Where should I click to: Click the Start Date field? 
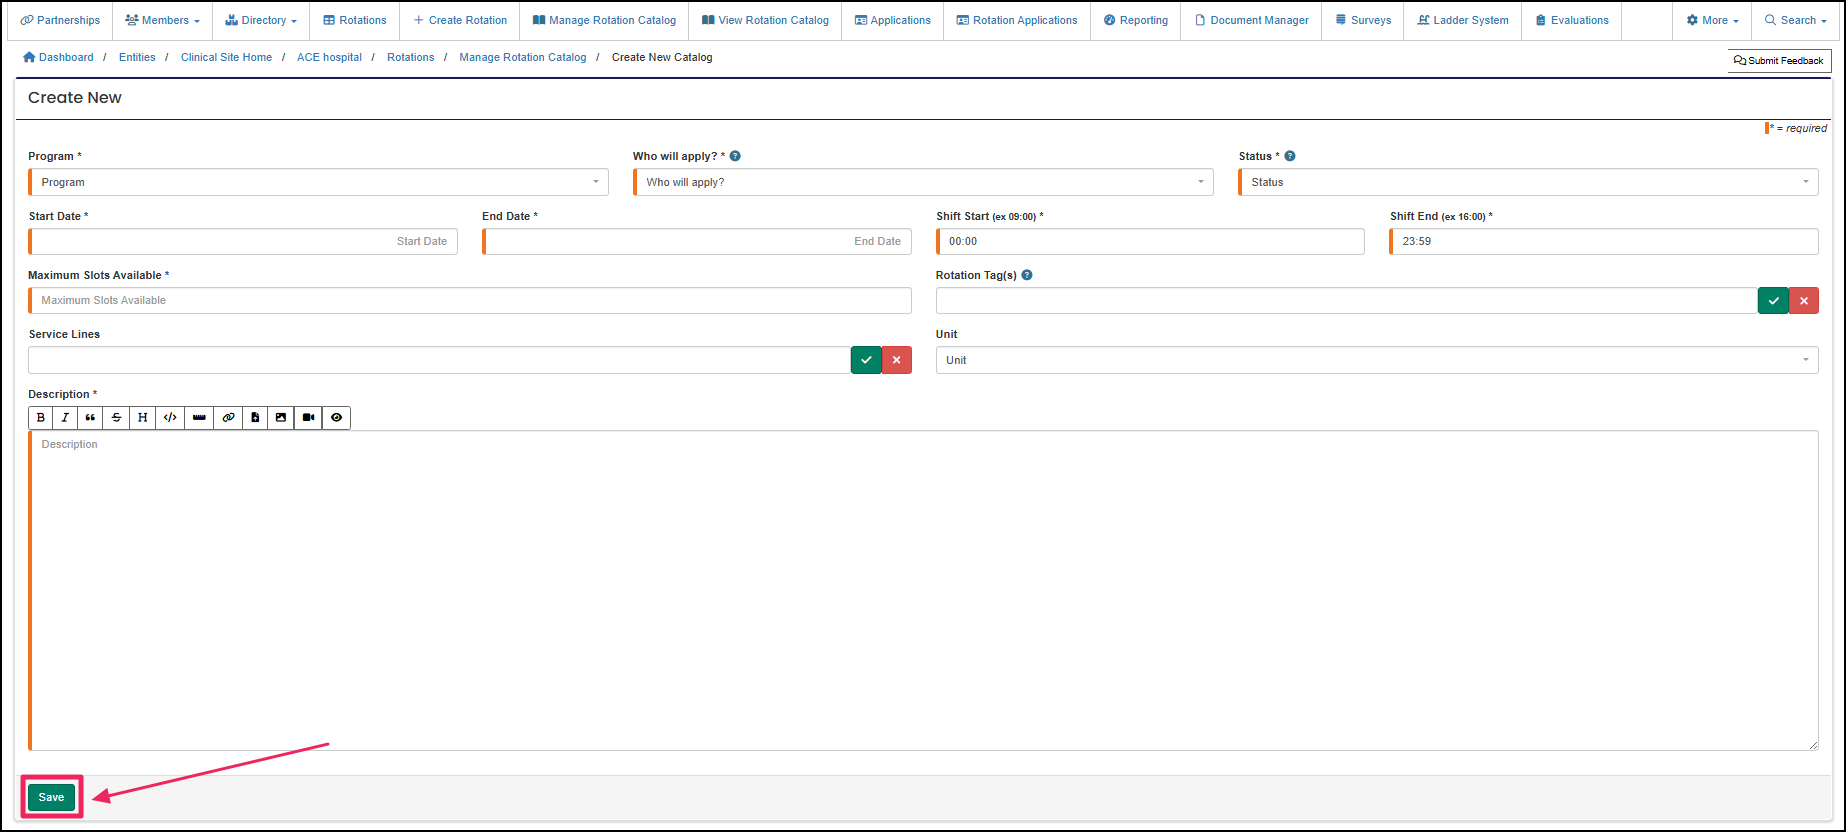click(x=243, y=241)
